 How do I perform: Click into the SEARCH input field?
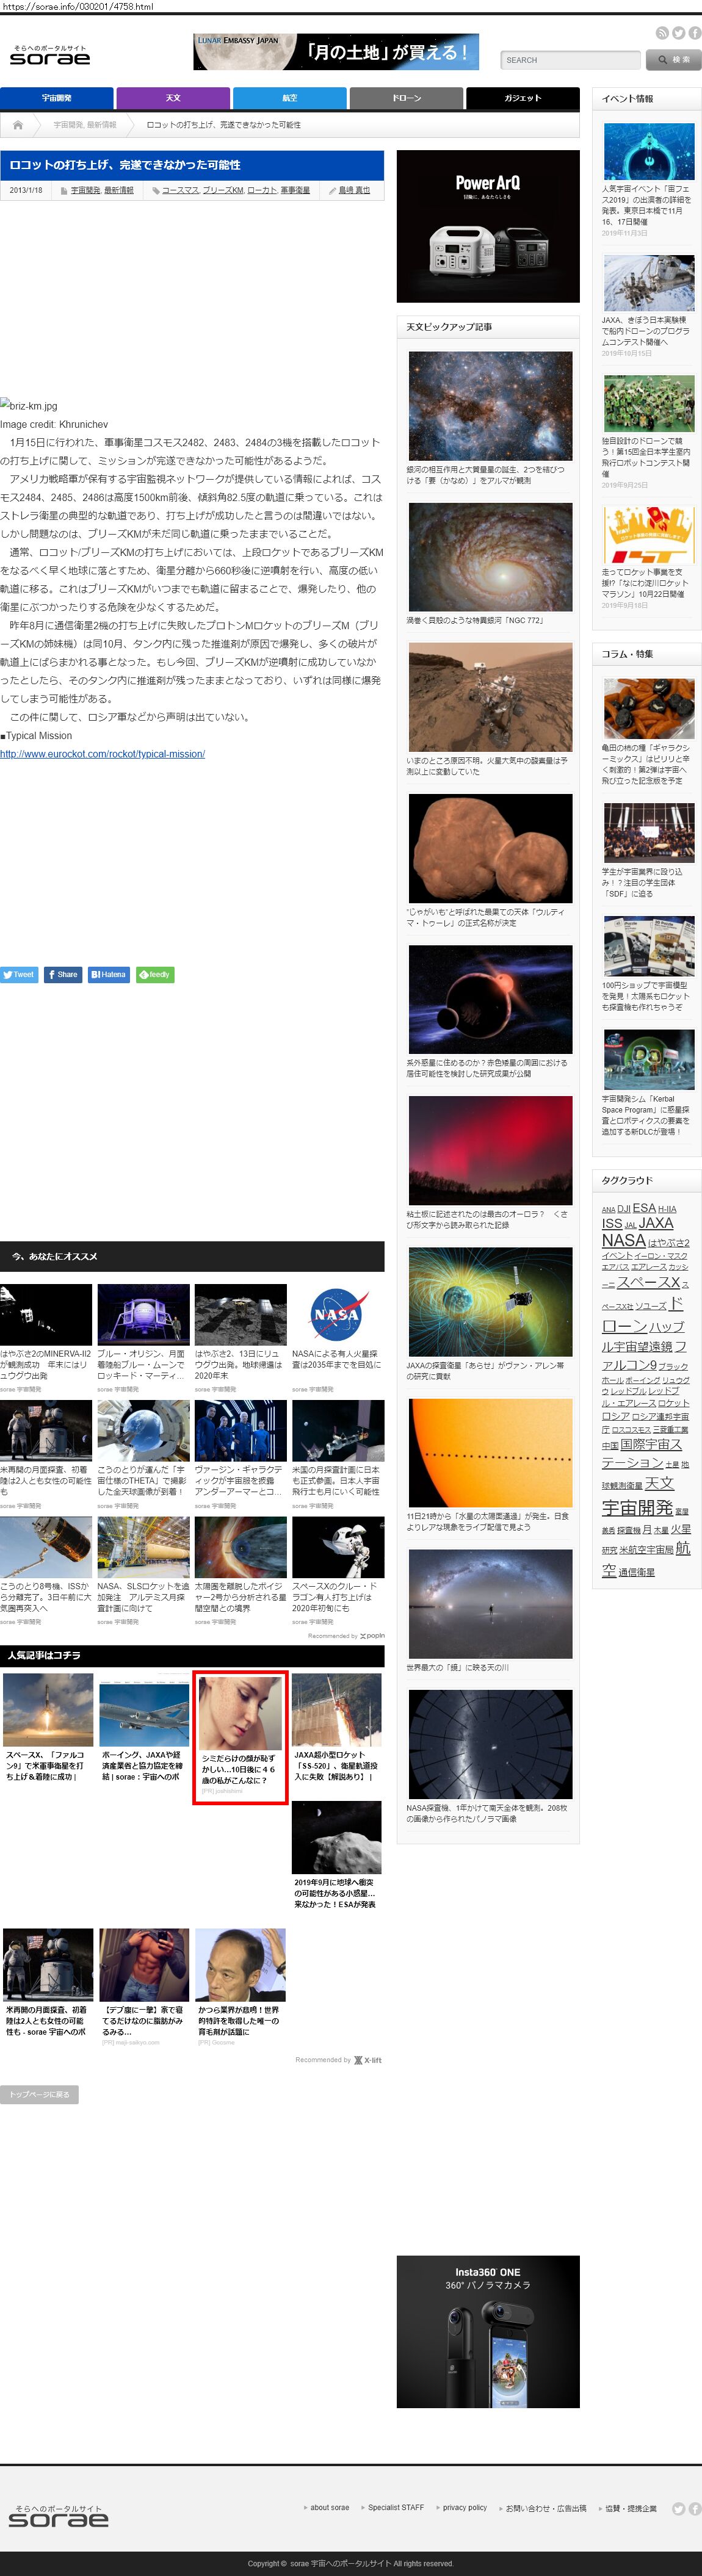click(569, 60)
